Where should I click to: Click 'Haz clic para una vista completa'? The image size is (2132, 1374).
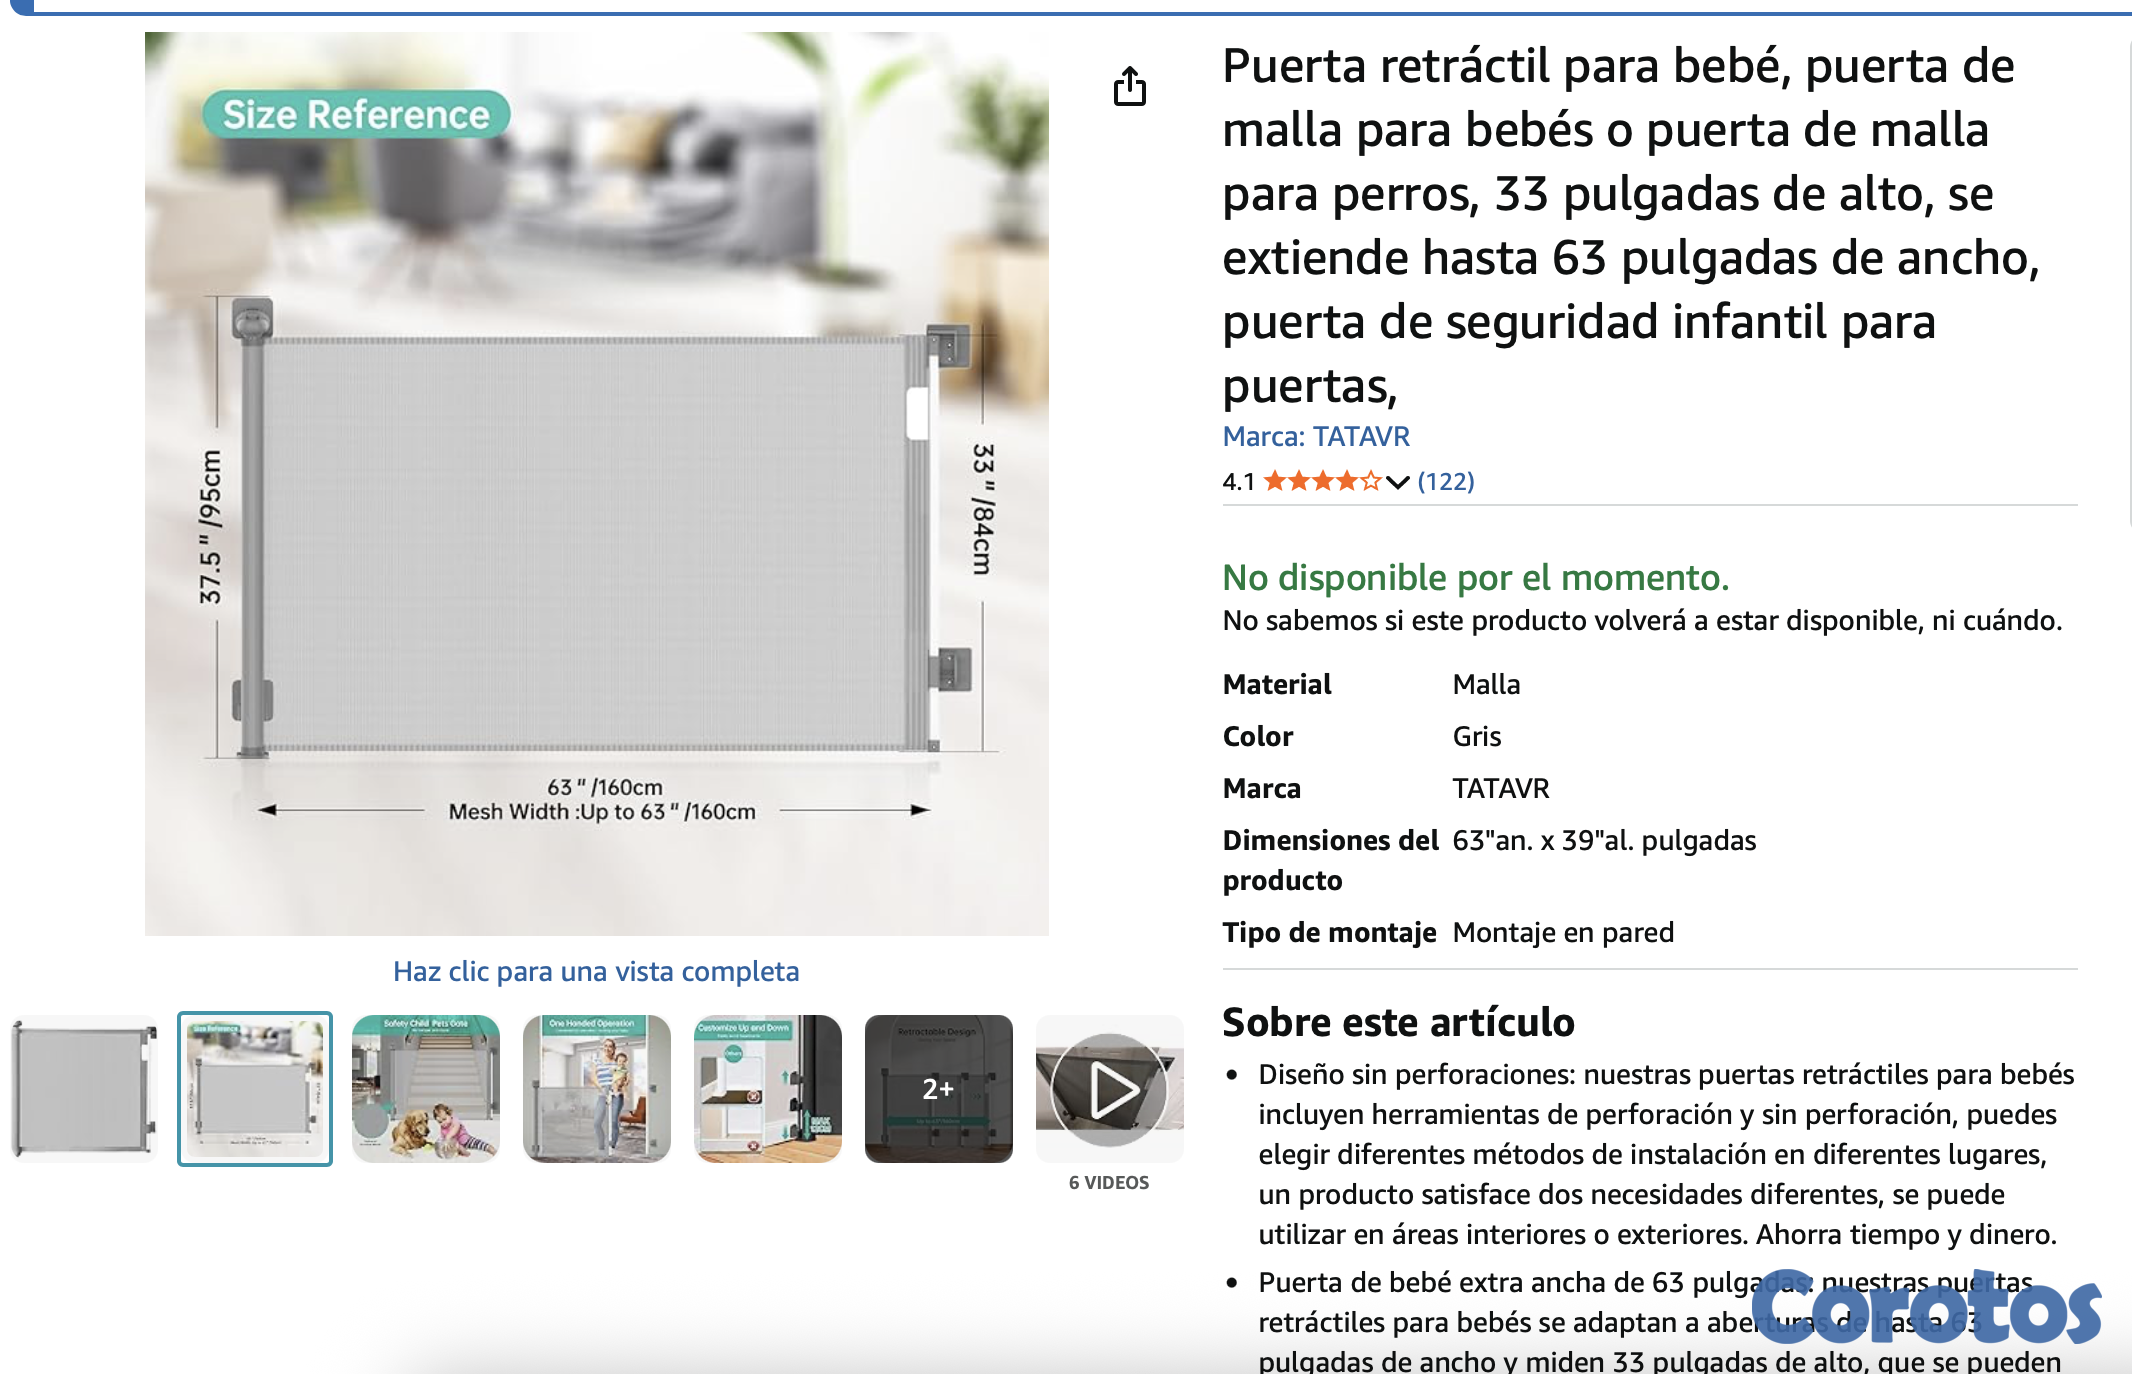pyautogui.click(x=596, y=971)
